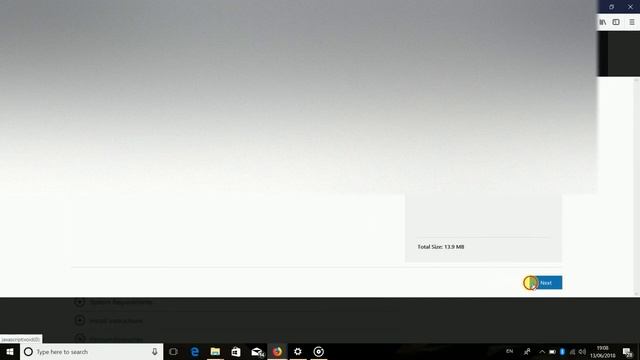Click the page vertical scrollbar
The height and width of the screenshot is (360, 640).
(x=637, y=186)
